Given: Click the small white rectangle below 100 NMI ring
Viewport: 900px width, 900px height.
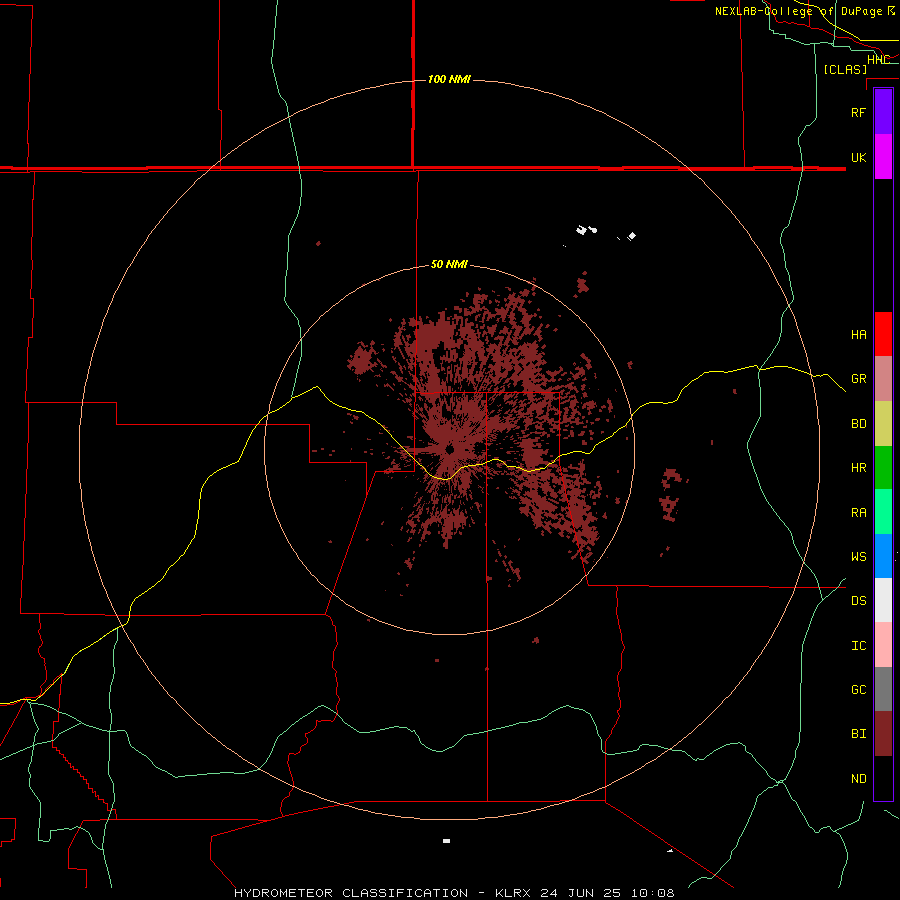Looking at the screenshot, I should click(447, 841).
